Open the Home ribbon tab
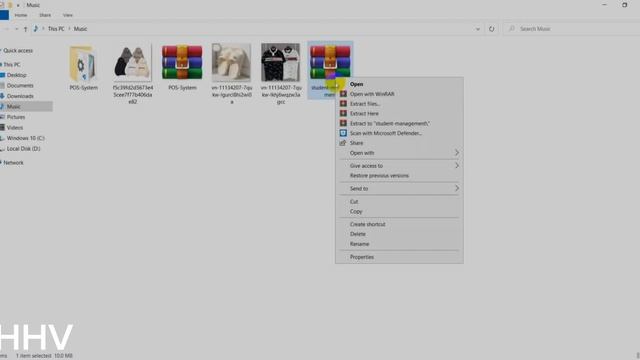The height and width of the screenshot is (360, 640). [21, 15]
